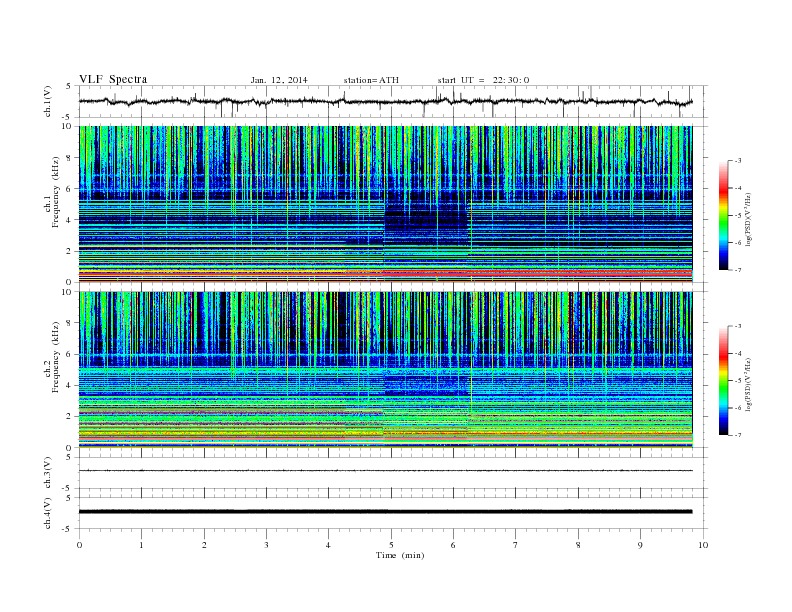
Task: Click the date "Jan. 12, 2014"
Action: (x=279, y=80)
